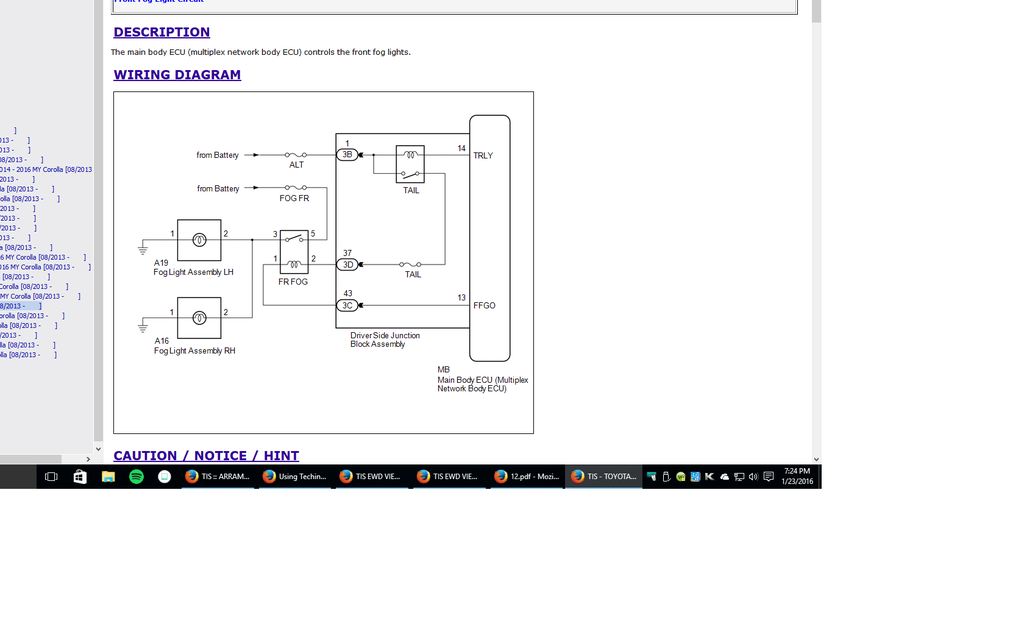Open sidebar entry '014 - 2016 MY Corolla'

(x=46, y=169)
